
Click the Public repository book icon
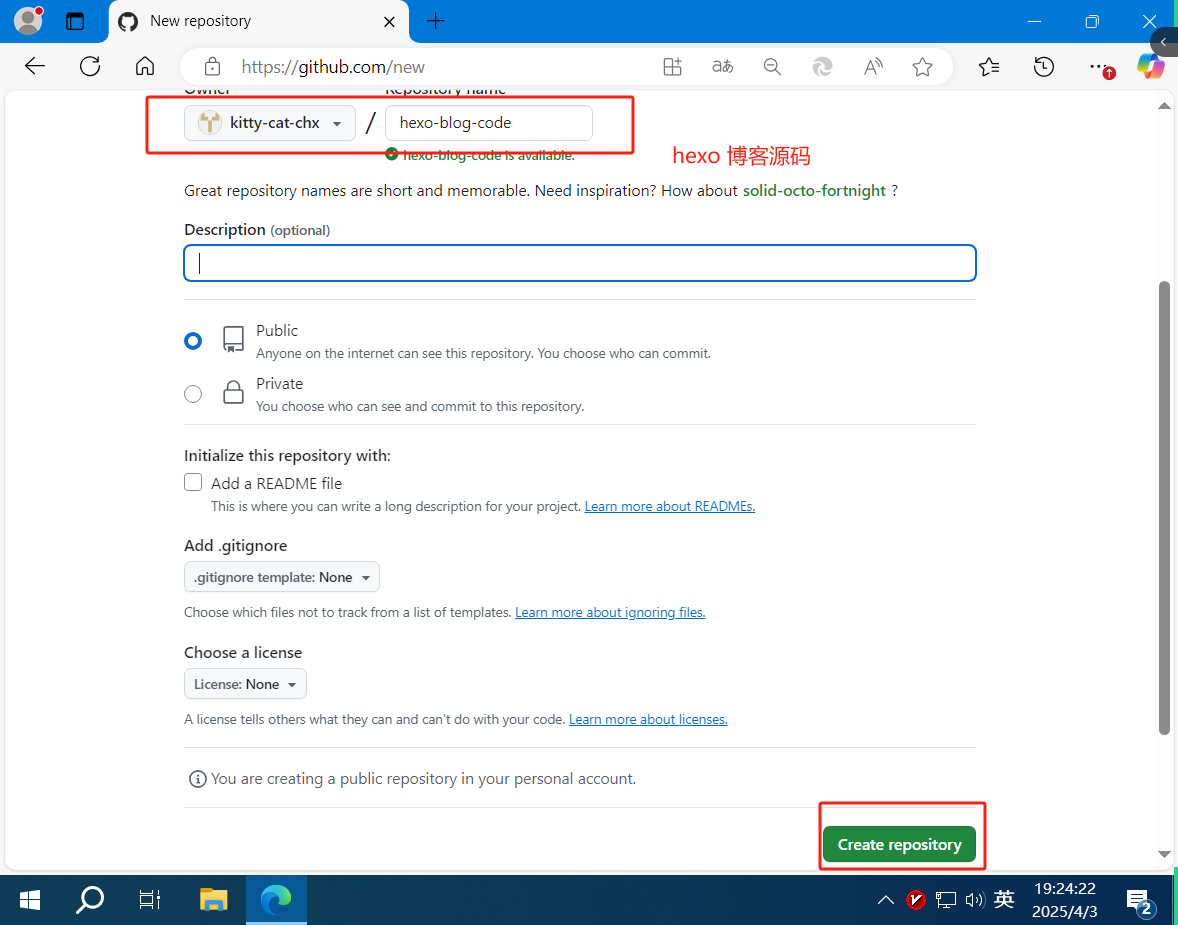coord(234,340)
